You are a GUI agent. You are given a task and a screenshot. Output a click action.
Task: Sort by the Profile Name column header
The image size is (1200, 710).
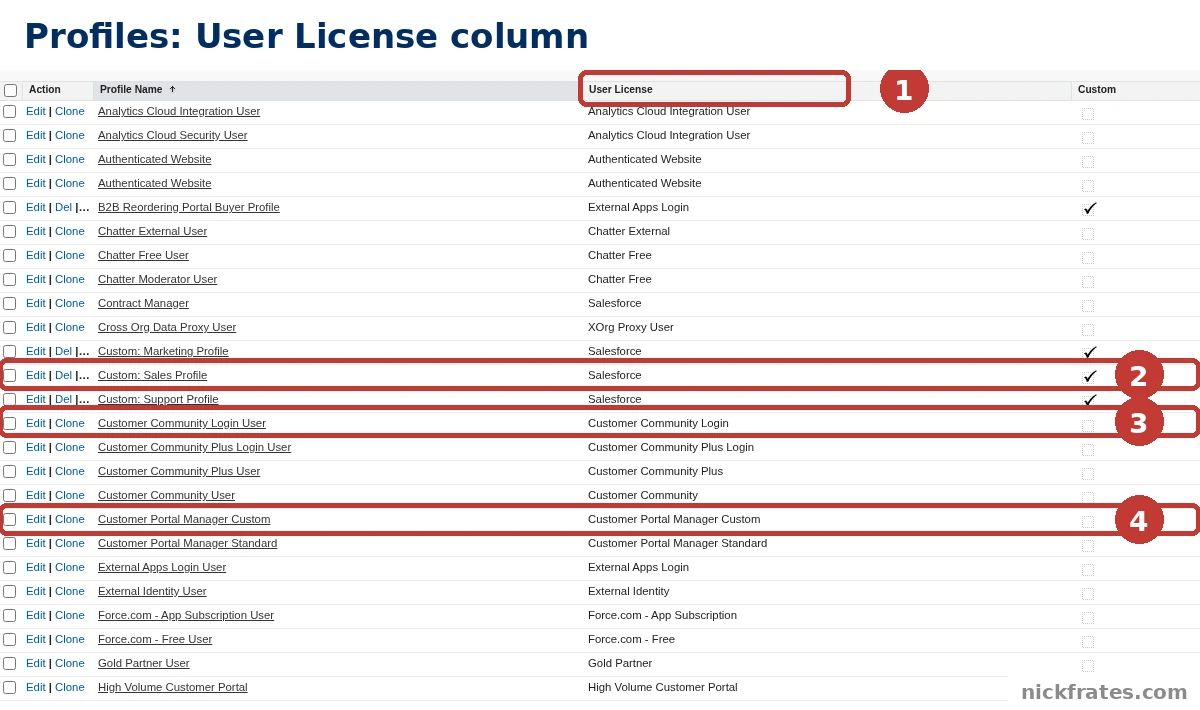[x=131, y=90]
